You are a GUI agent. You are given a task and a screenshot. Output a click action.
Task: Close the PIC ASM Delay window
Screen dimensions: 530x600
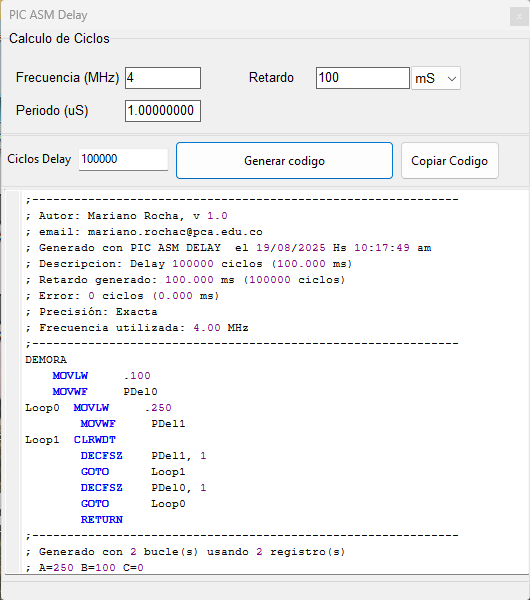pos(519,16)
